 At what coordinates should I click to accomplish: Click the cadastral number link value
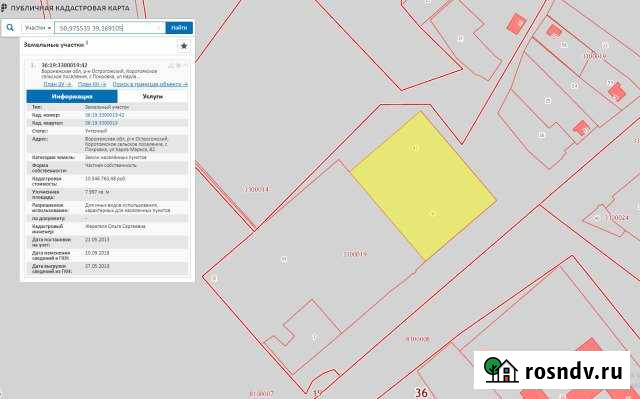[x=104, y=115]
